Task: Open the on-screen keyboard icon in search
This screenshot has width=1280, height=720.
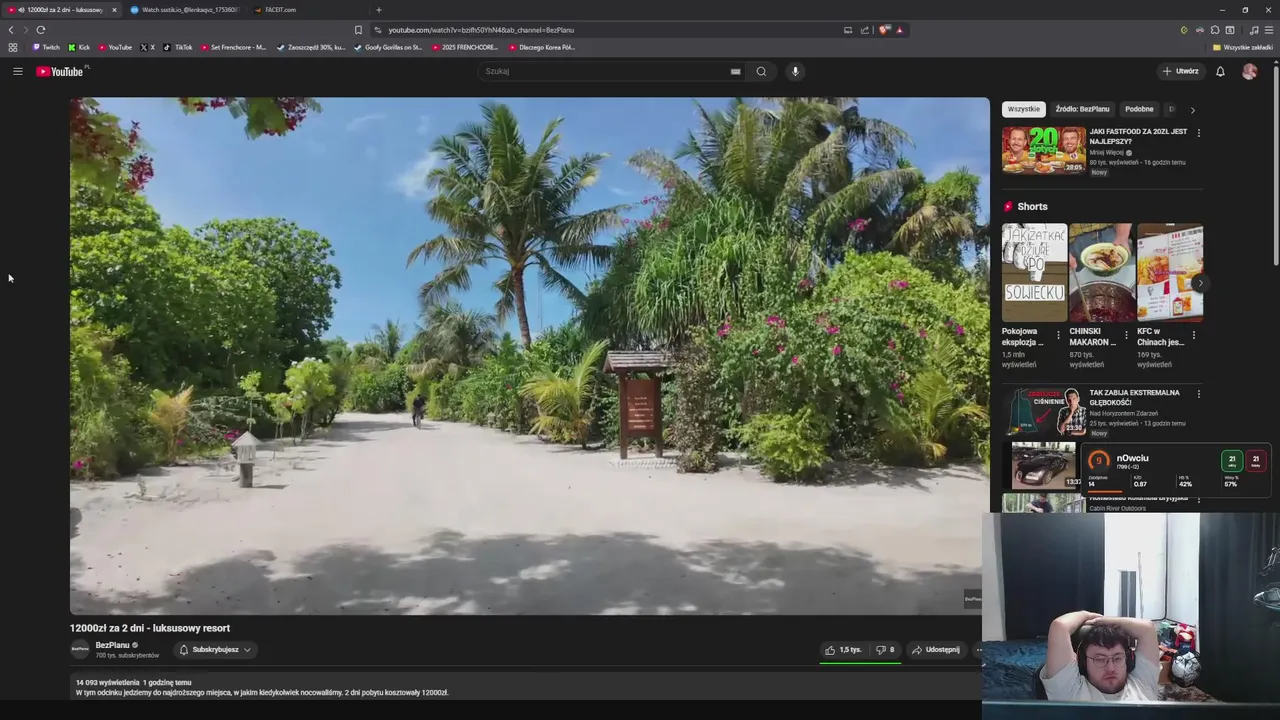Action: (x=735, y=71)
